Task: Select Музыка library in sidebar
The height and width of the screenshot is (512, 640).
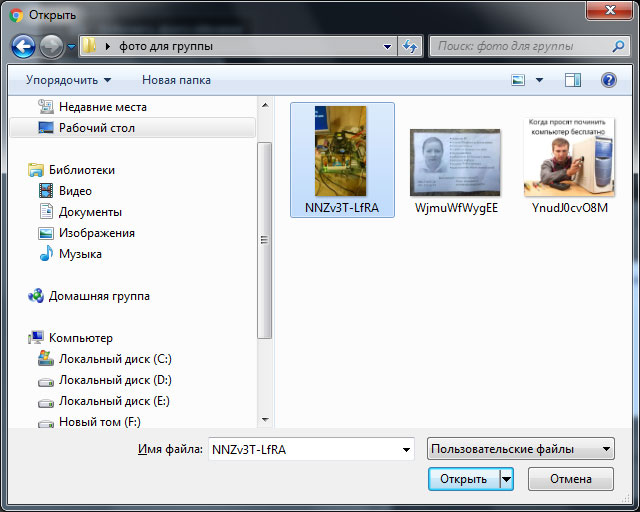Action: [x=80, y=254]
